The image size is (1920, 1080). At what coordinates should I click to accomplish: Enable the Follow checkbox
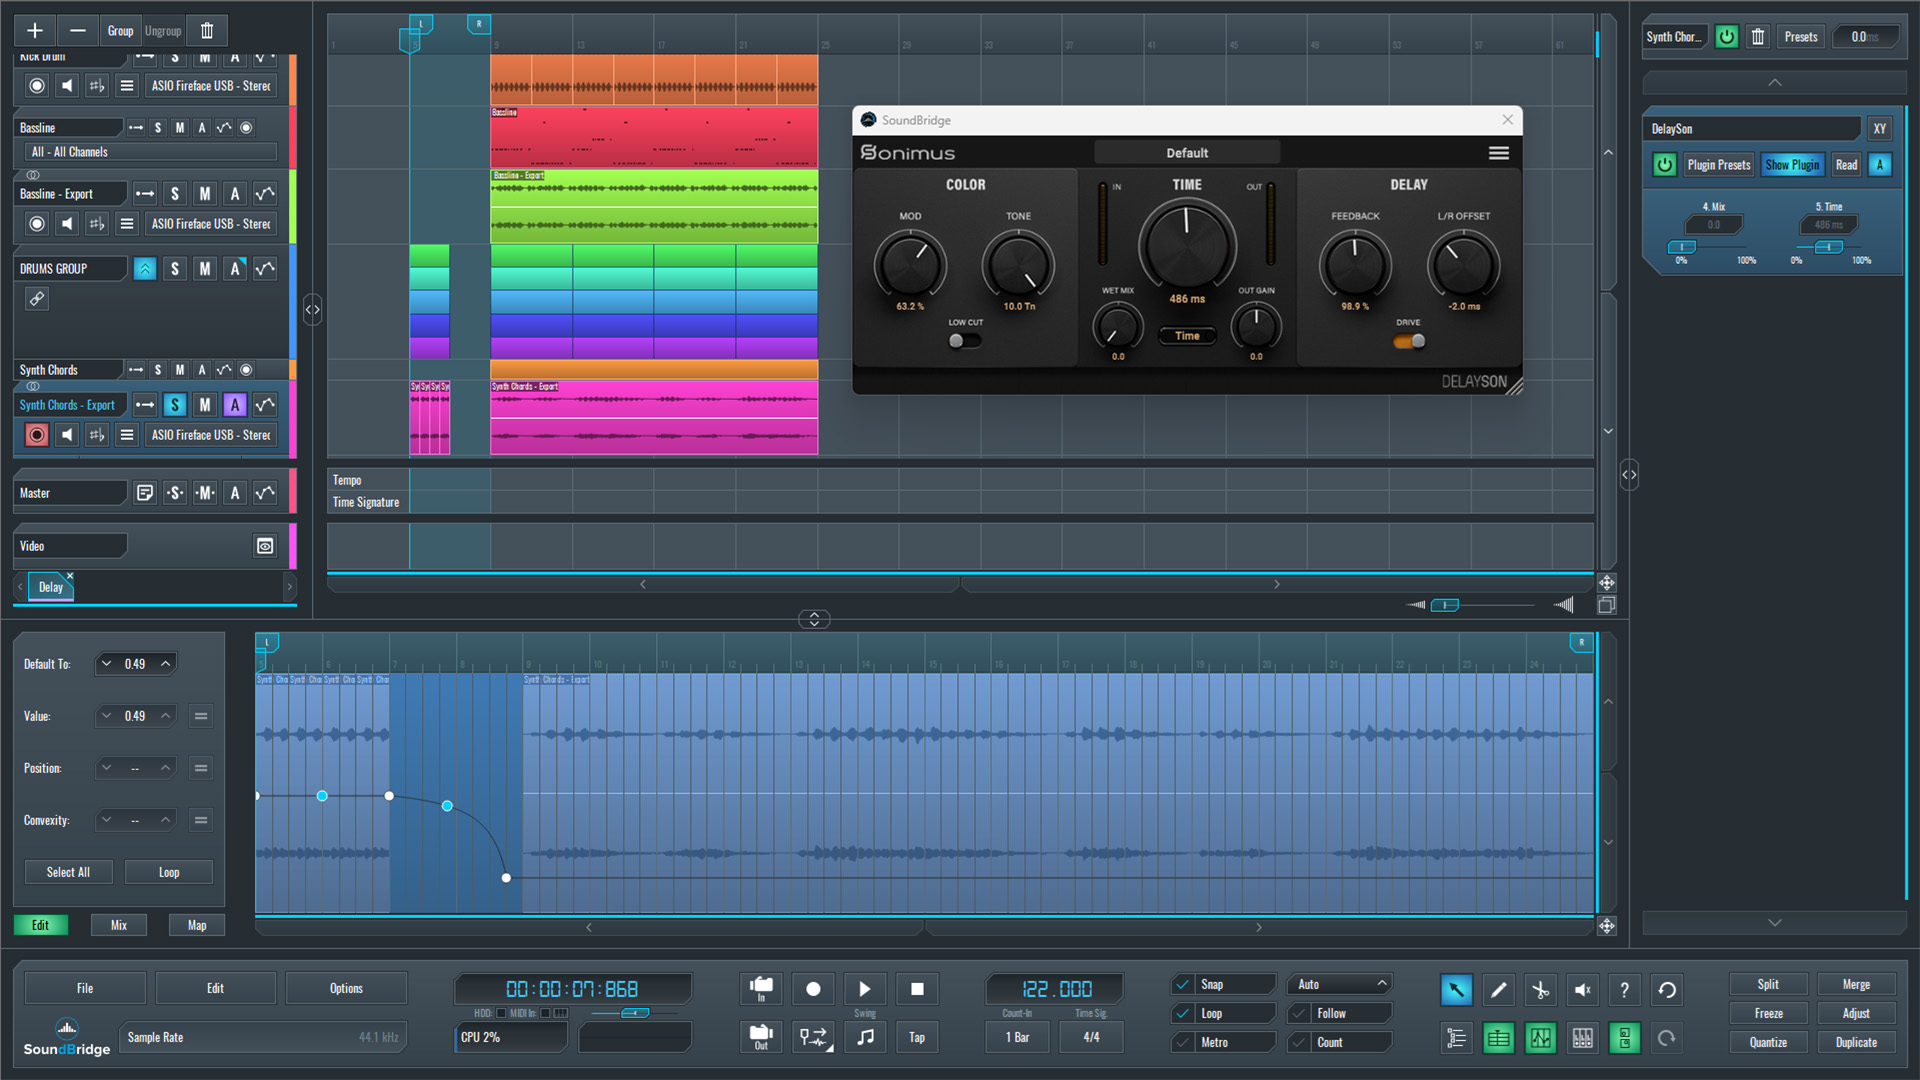tap(1299, 1014)
